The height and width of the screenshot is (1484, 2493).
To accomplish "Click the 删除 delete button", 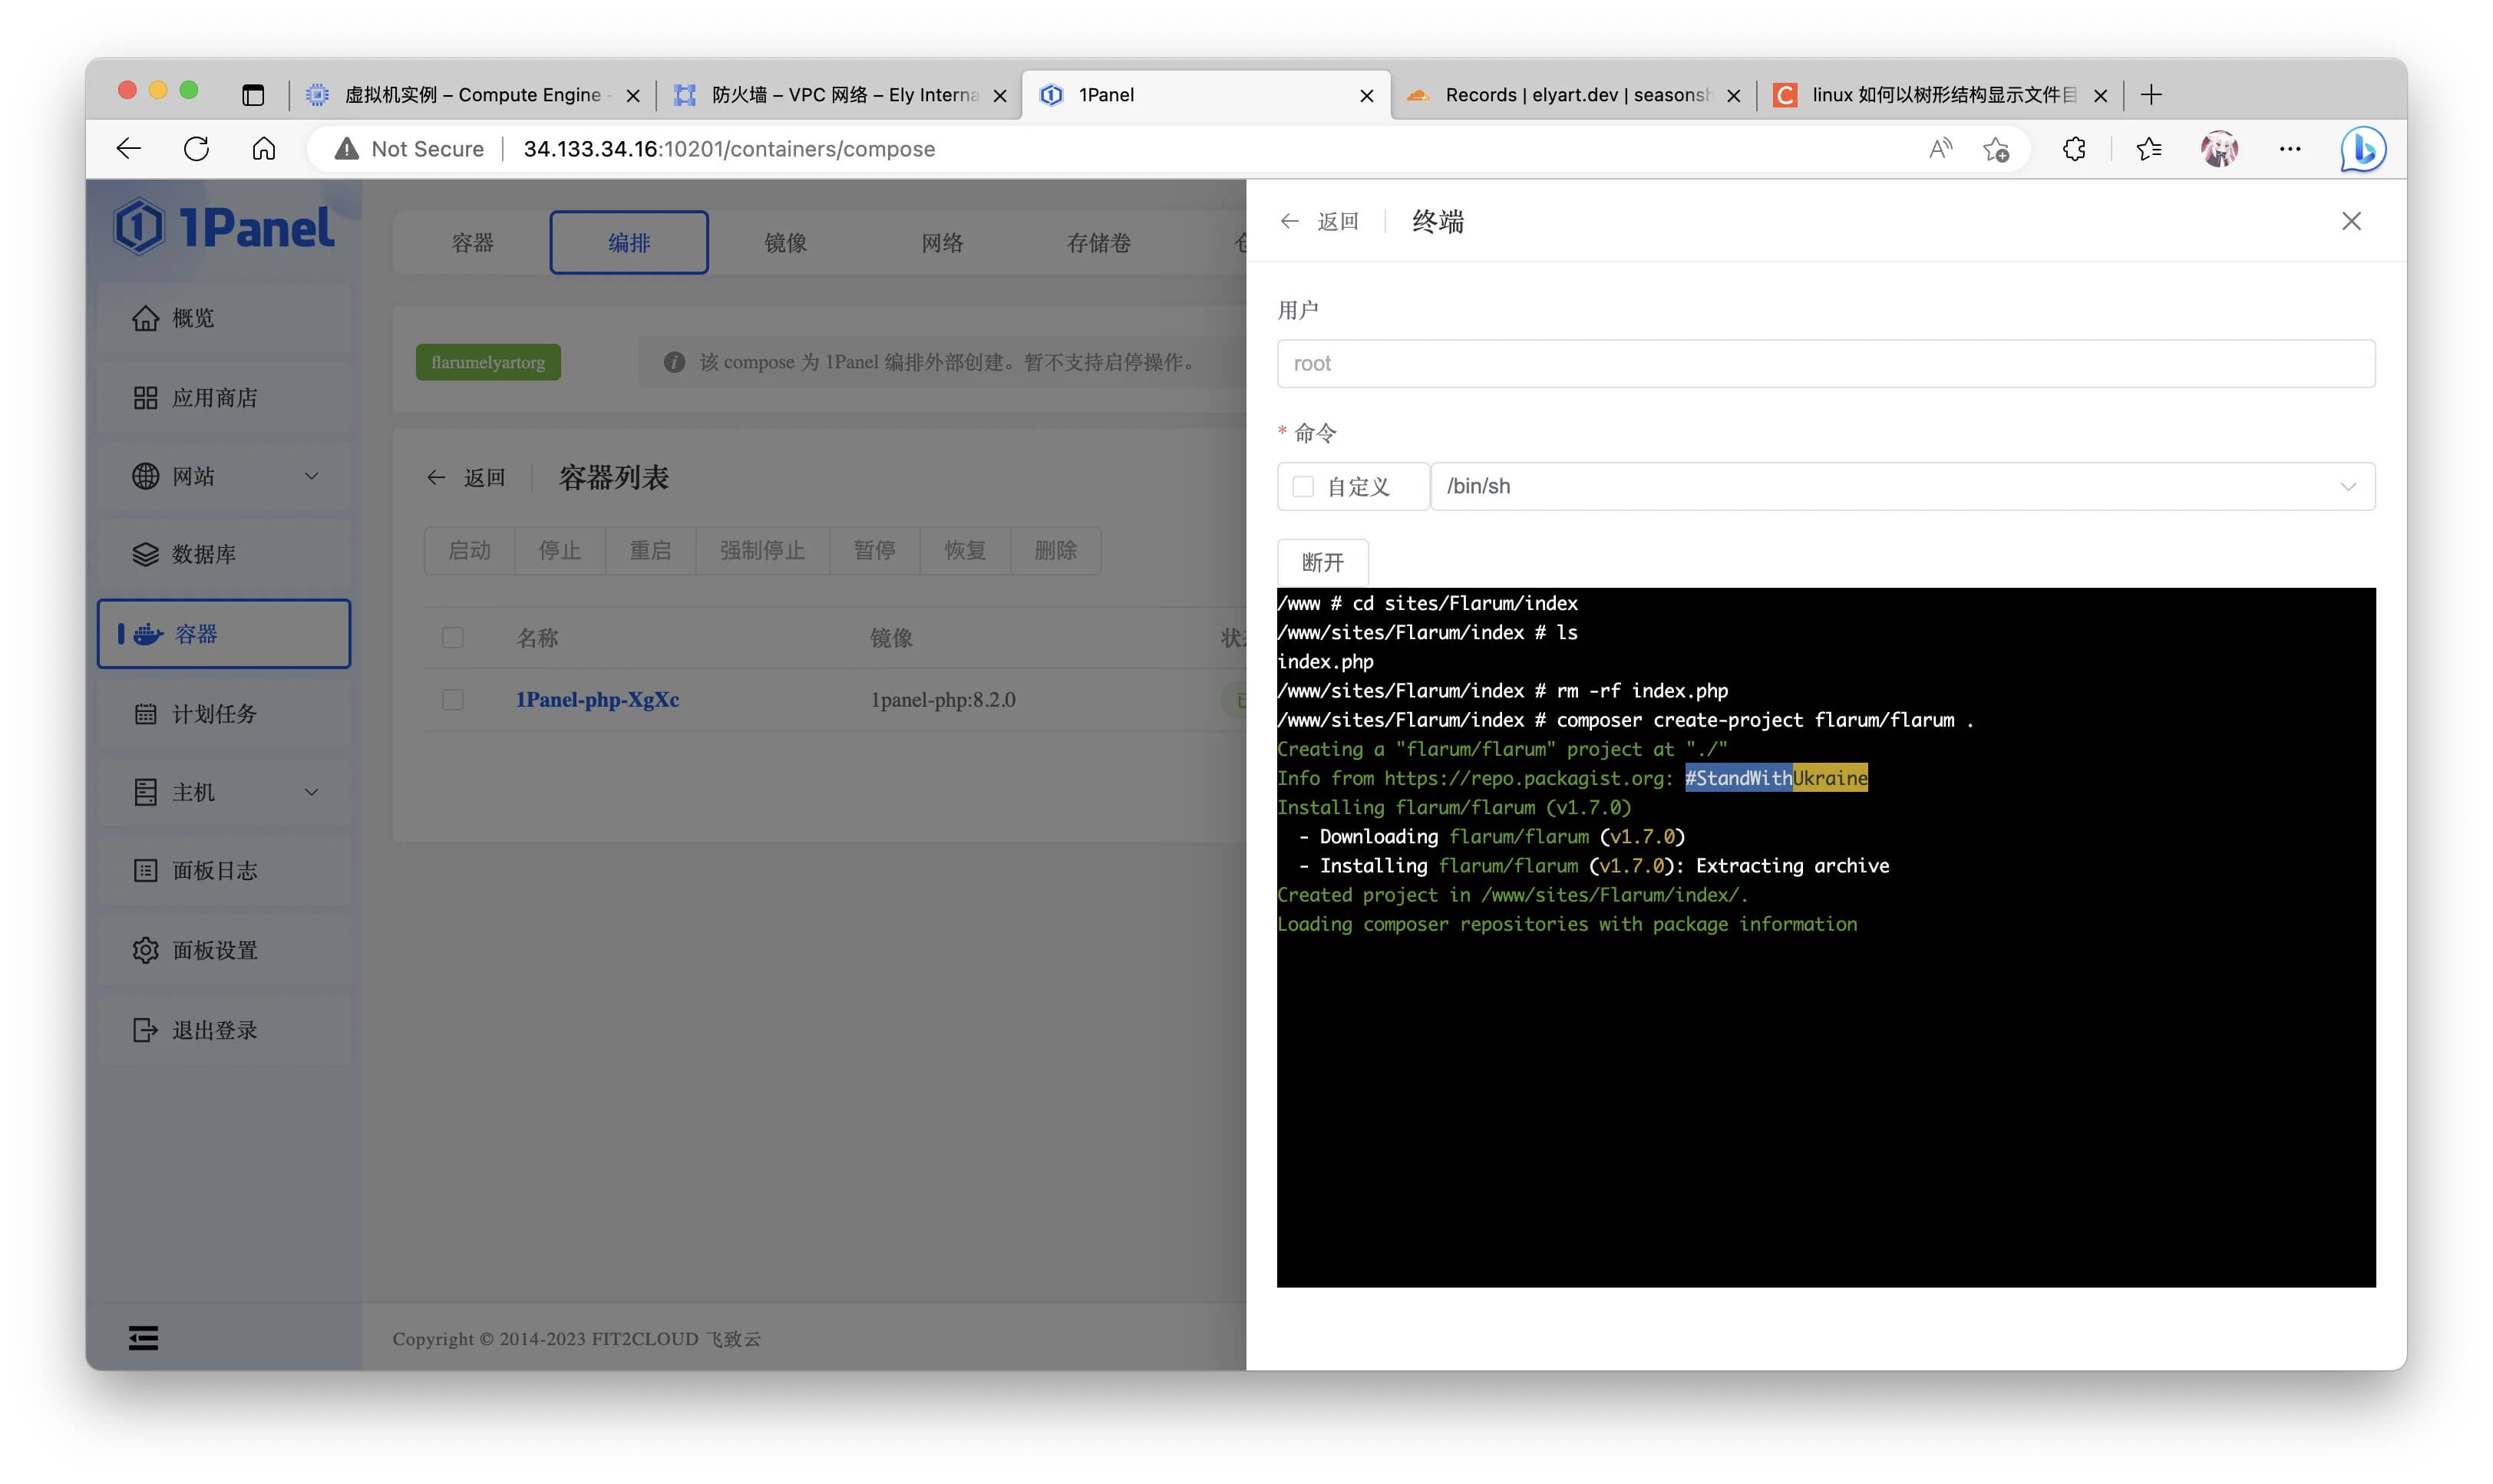I will (x=1055, y=550).
